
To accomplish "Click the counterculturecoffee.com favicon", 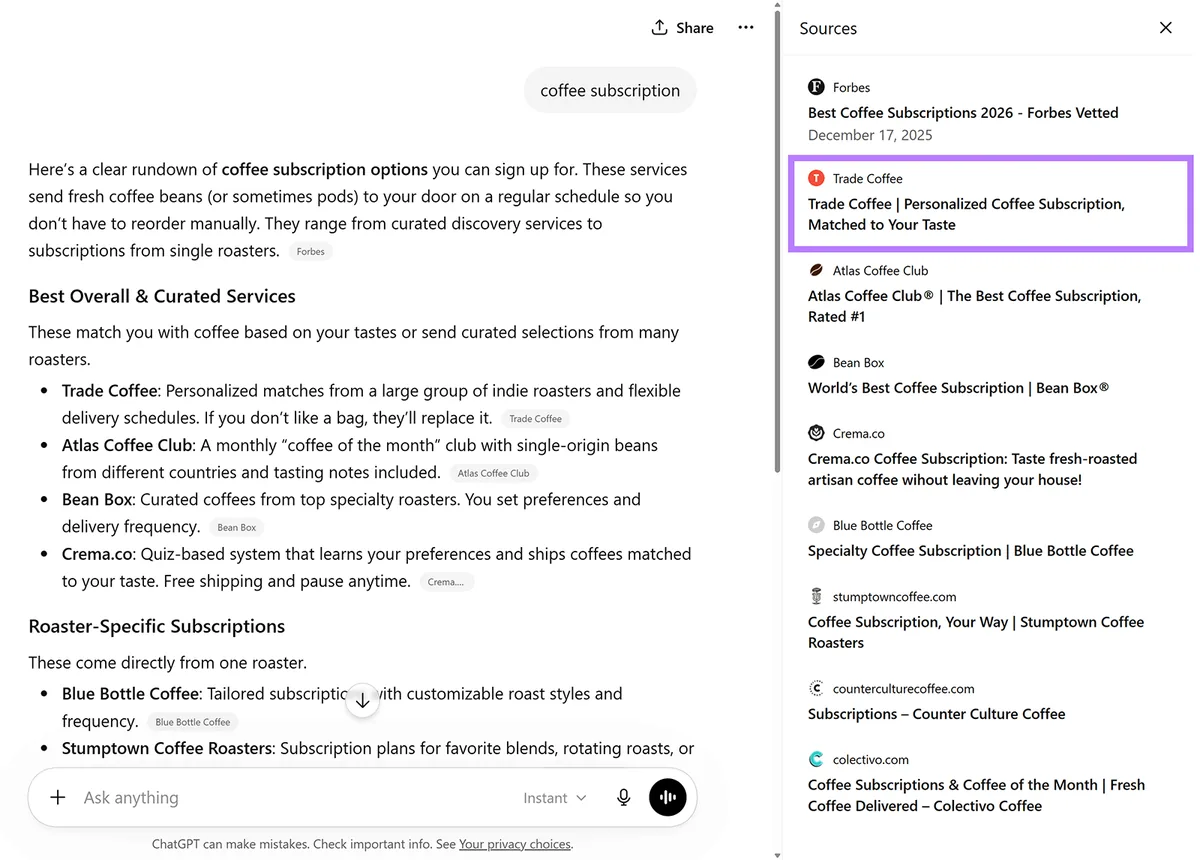I will coord(816,688).
